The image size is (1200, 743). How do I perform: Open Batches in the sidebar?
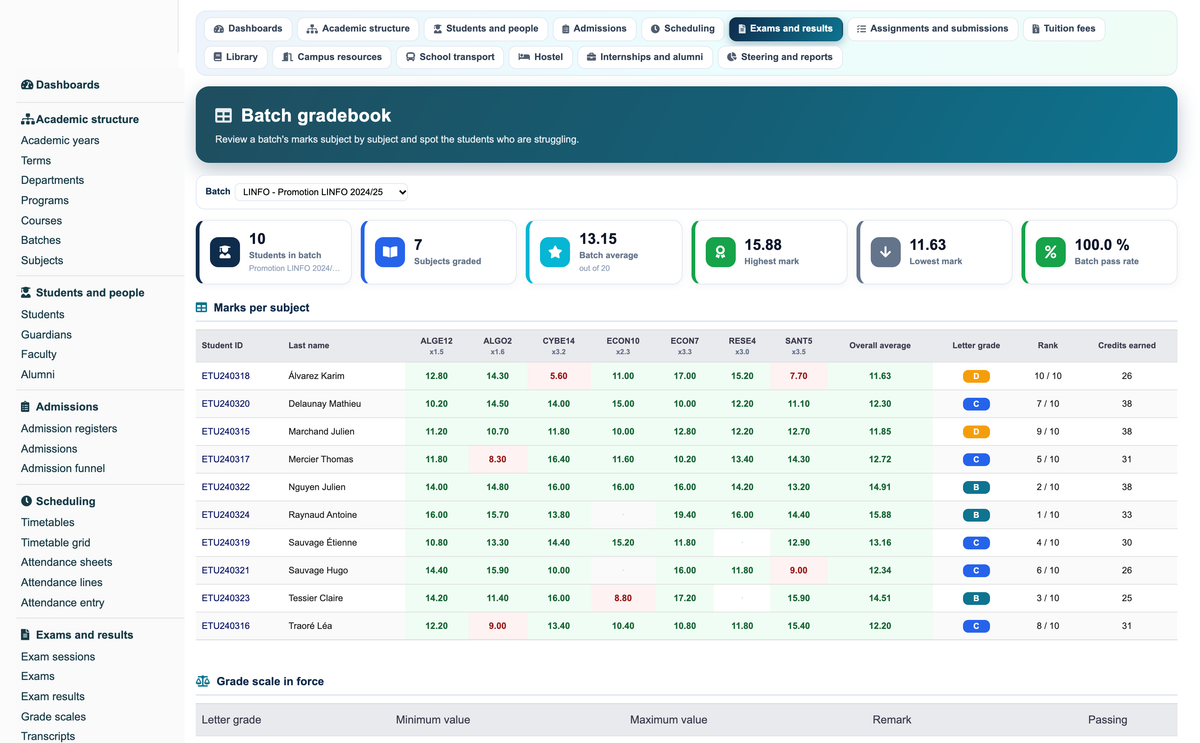41,241
